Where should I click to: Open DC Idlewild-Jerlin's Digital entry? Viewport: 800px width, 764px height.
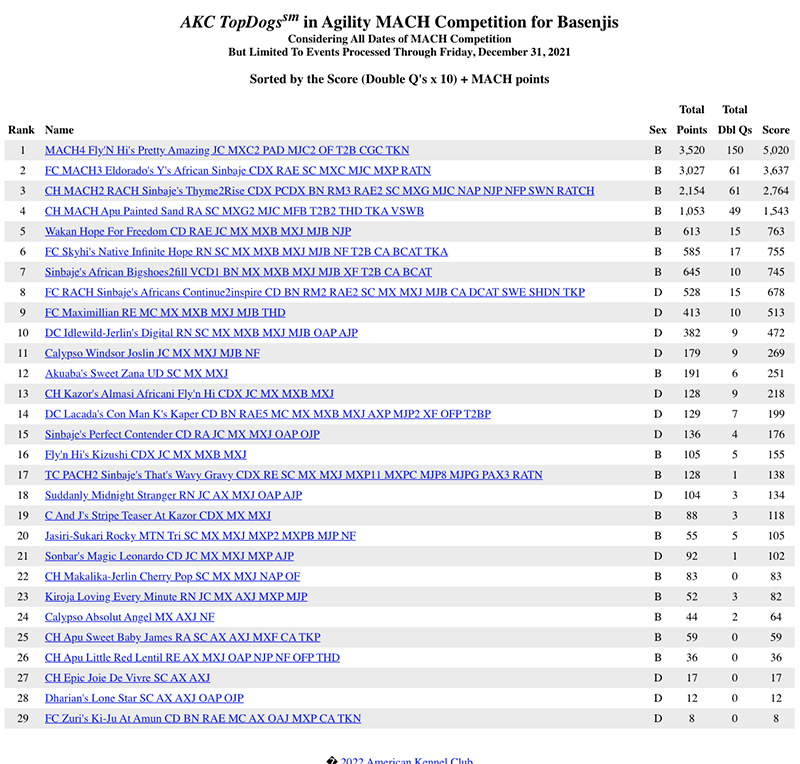point(201,333)
